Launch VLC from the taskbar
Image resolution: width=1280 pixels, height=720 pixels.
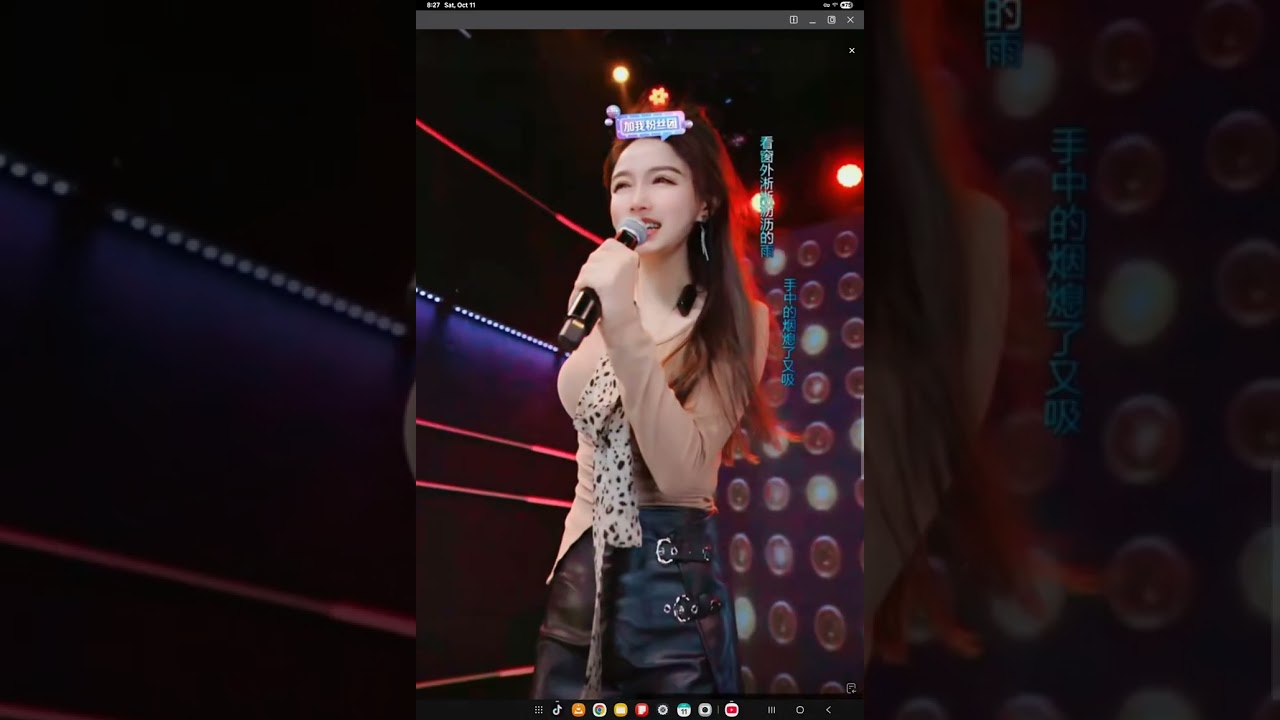pos(578,710)
